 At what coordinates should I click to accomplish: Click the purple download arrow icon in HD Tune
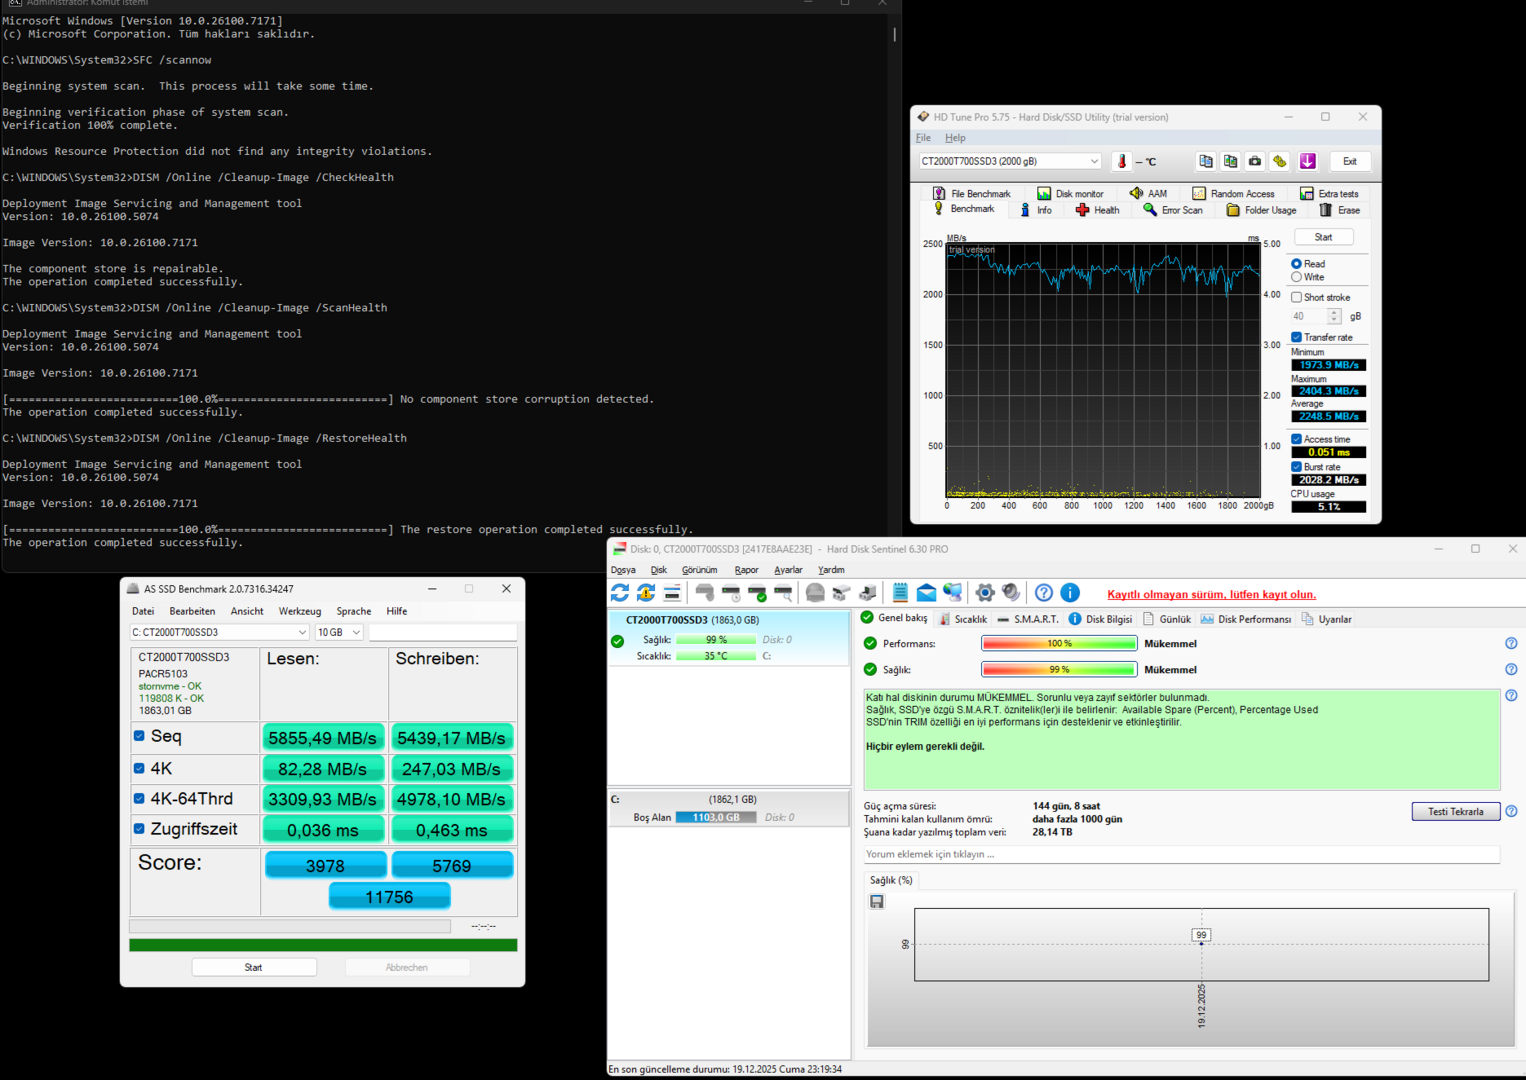coord(1307,161)
